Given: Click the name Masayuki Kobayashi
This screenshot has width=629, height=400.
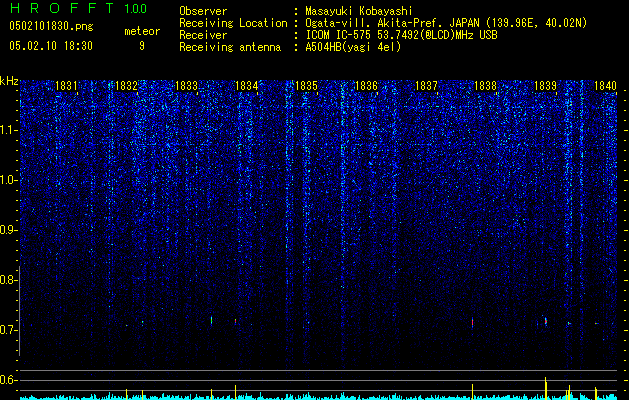Looking at the screenshot, I should click(359, 11).
